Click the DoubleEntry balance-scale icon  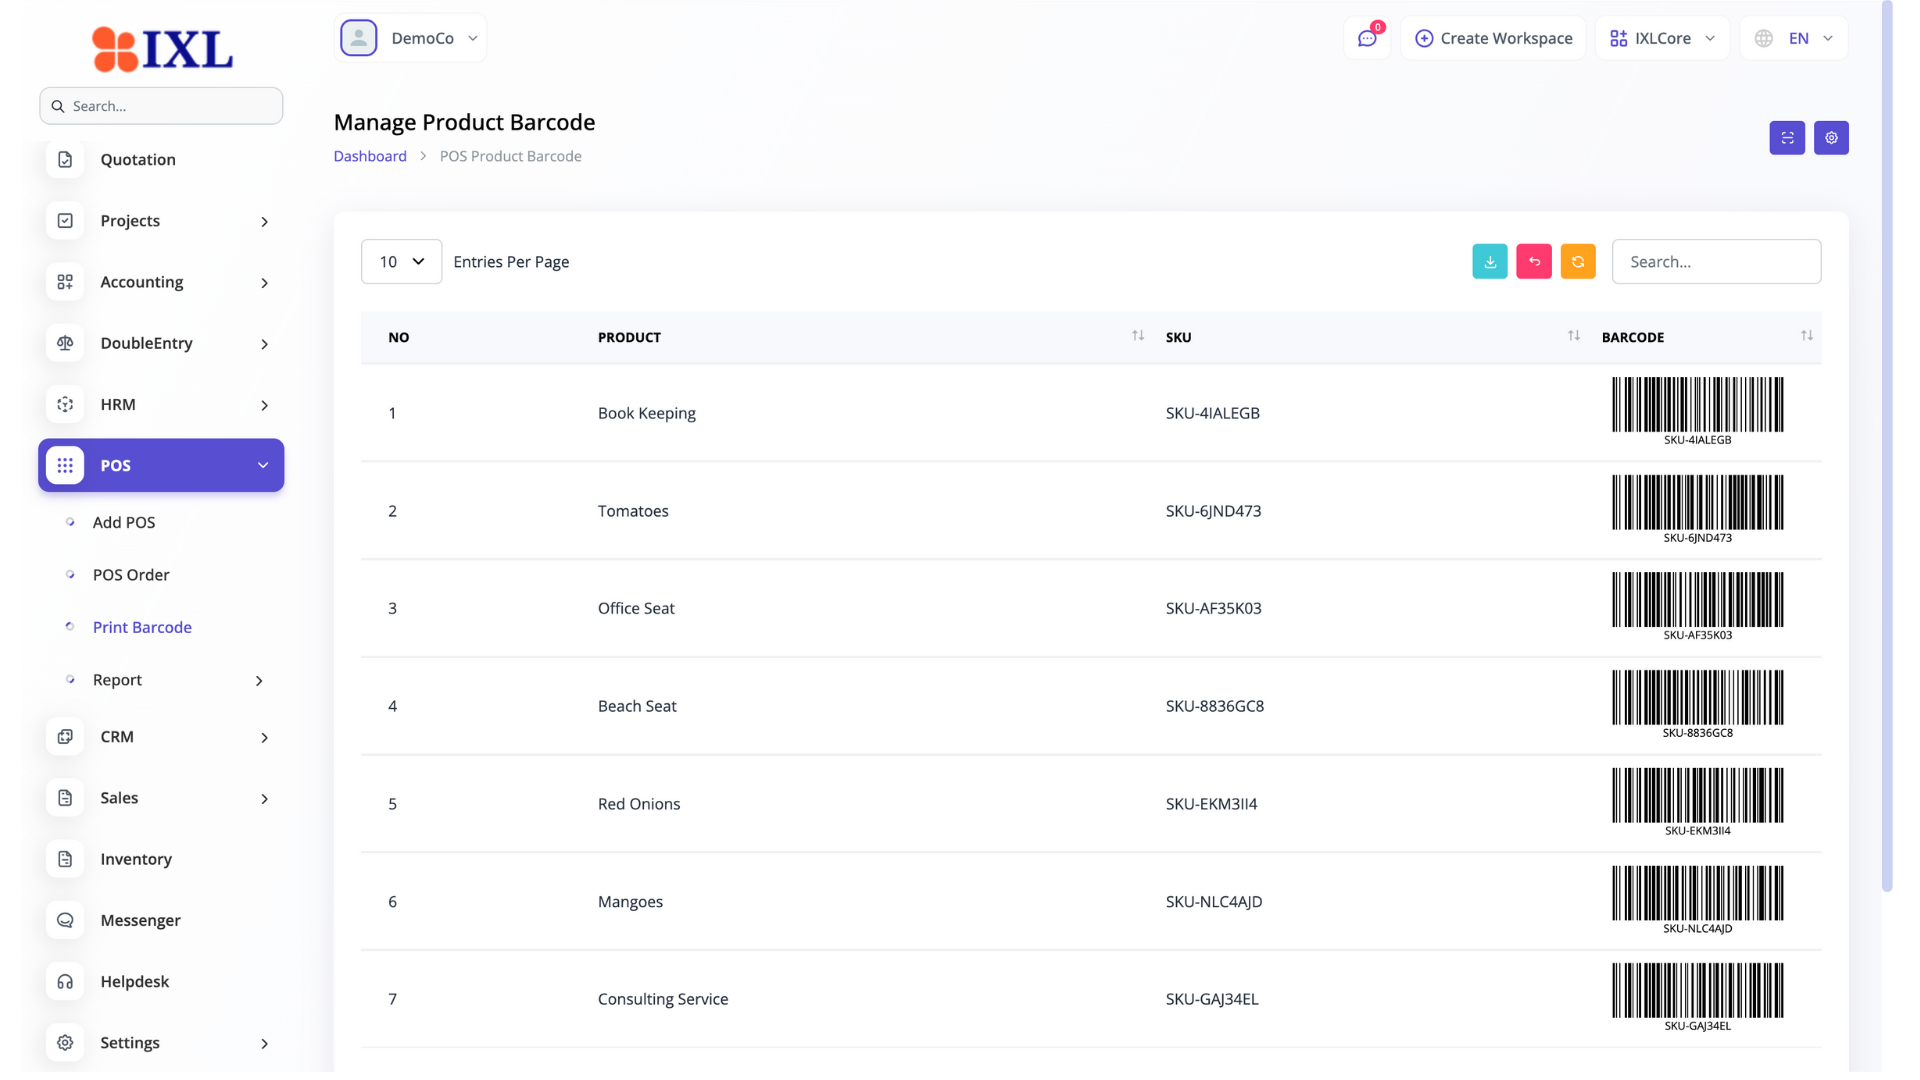pyautogui.click(x=65, y=343)
